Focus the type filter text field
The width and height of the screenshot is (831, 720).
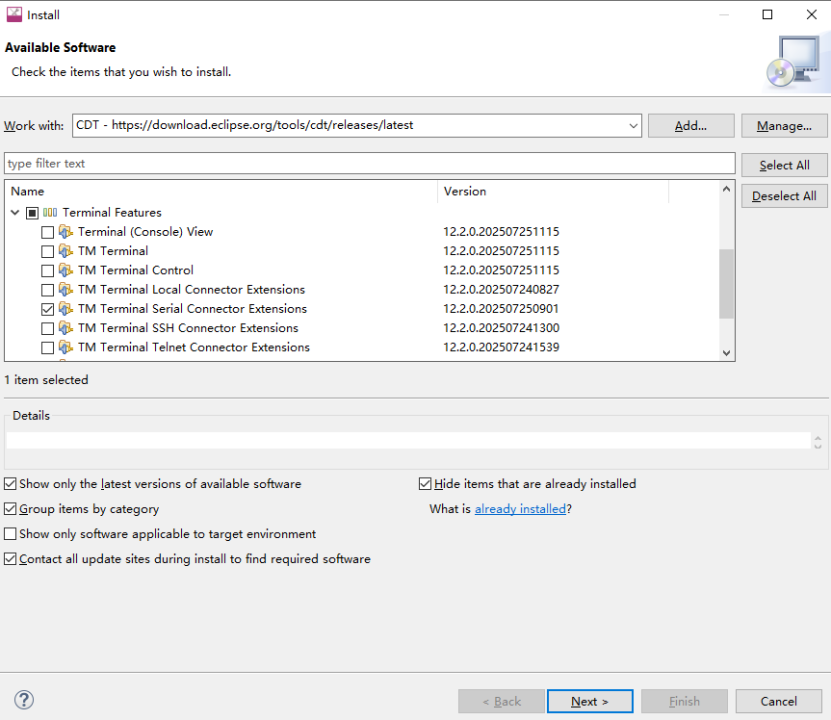tap(370, 163)
